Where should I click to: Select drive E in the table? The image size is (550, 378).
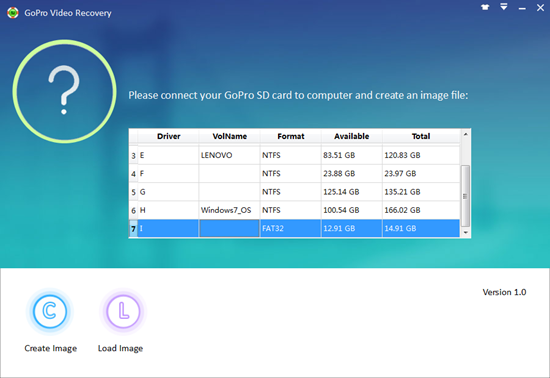click(168, 155)
